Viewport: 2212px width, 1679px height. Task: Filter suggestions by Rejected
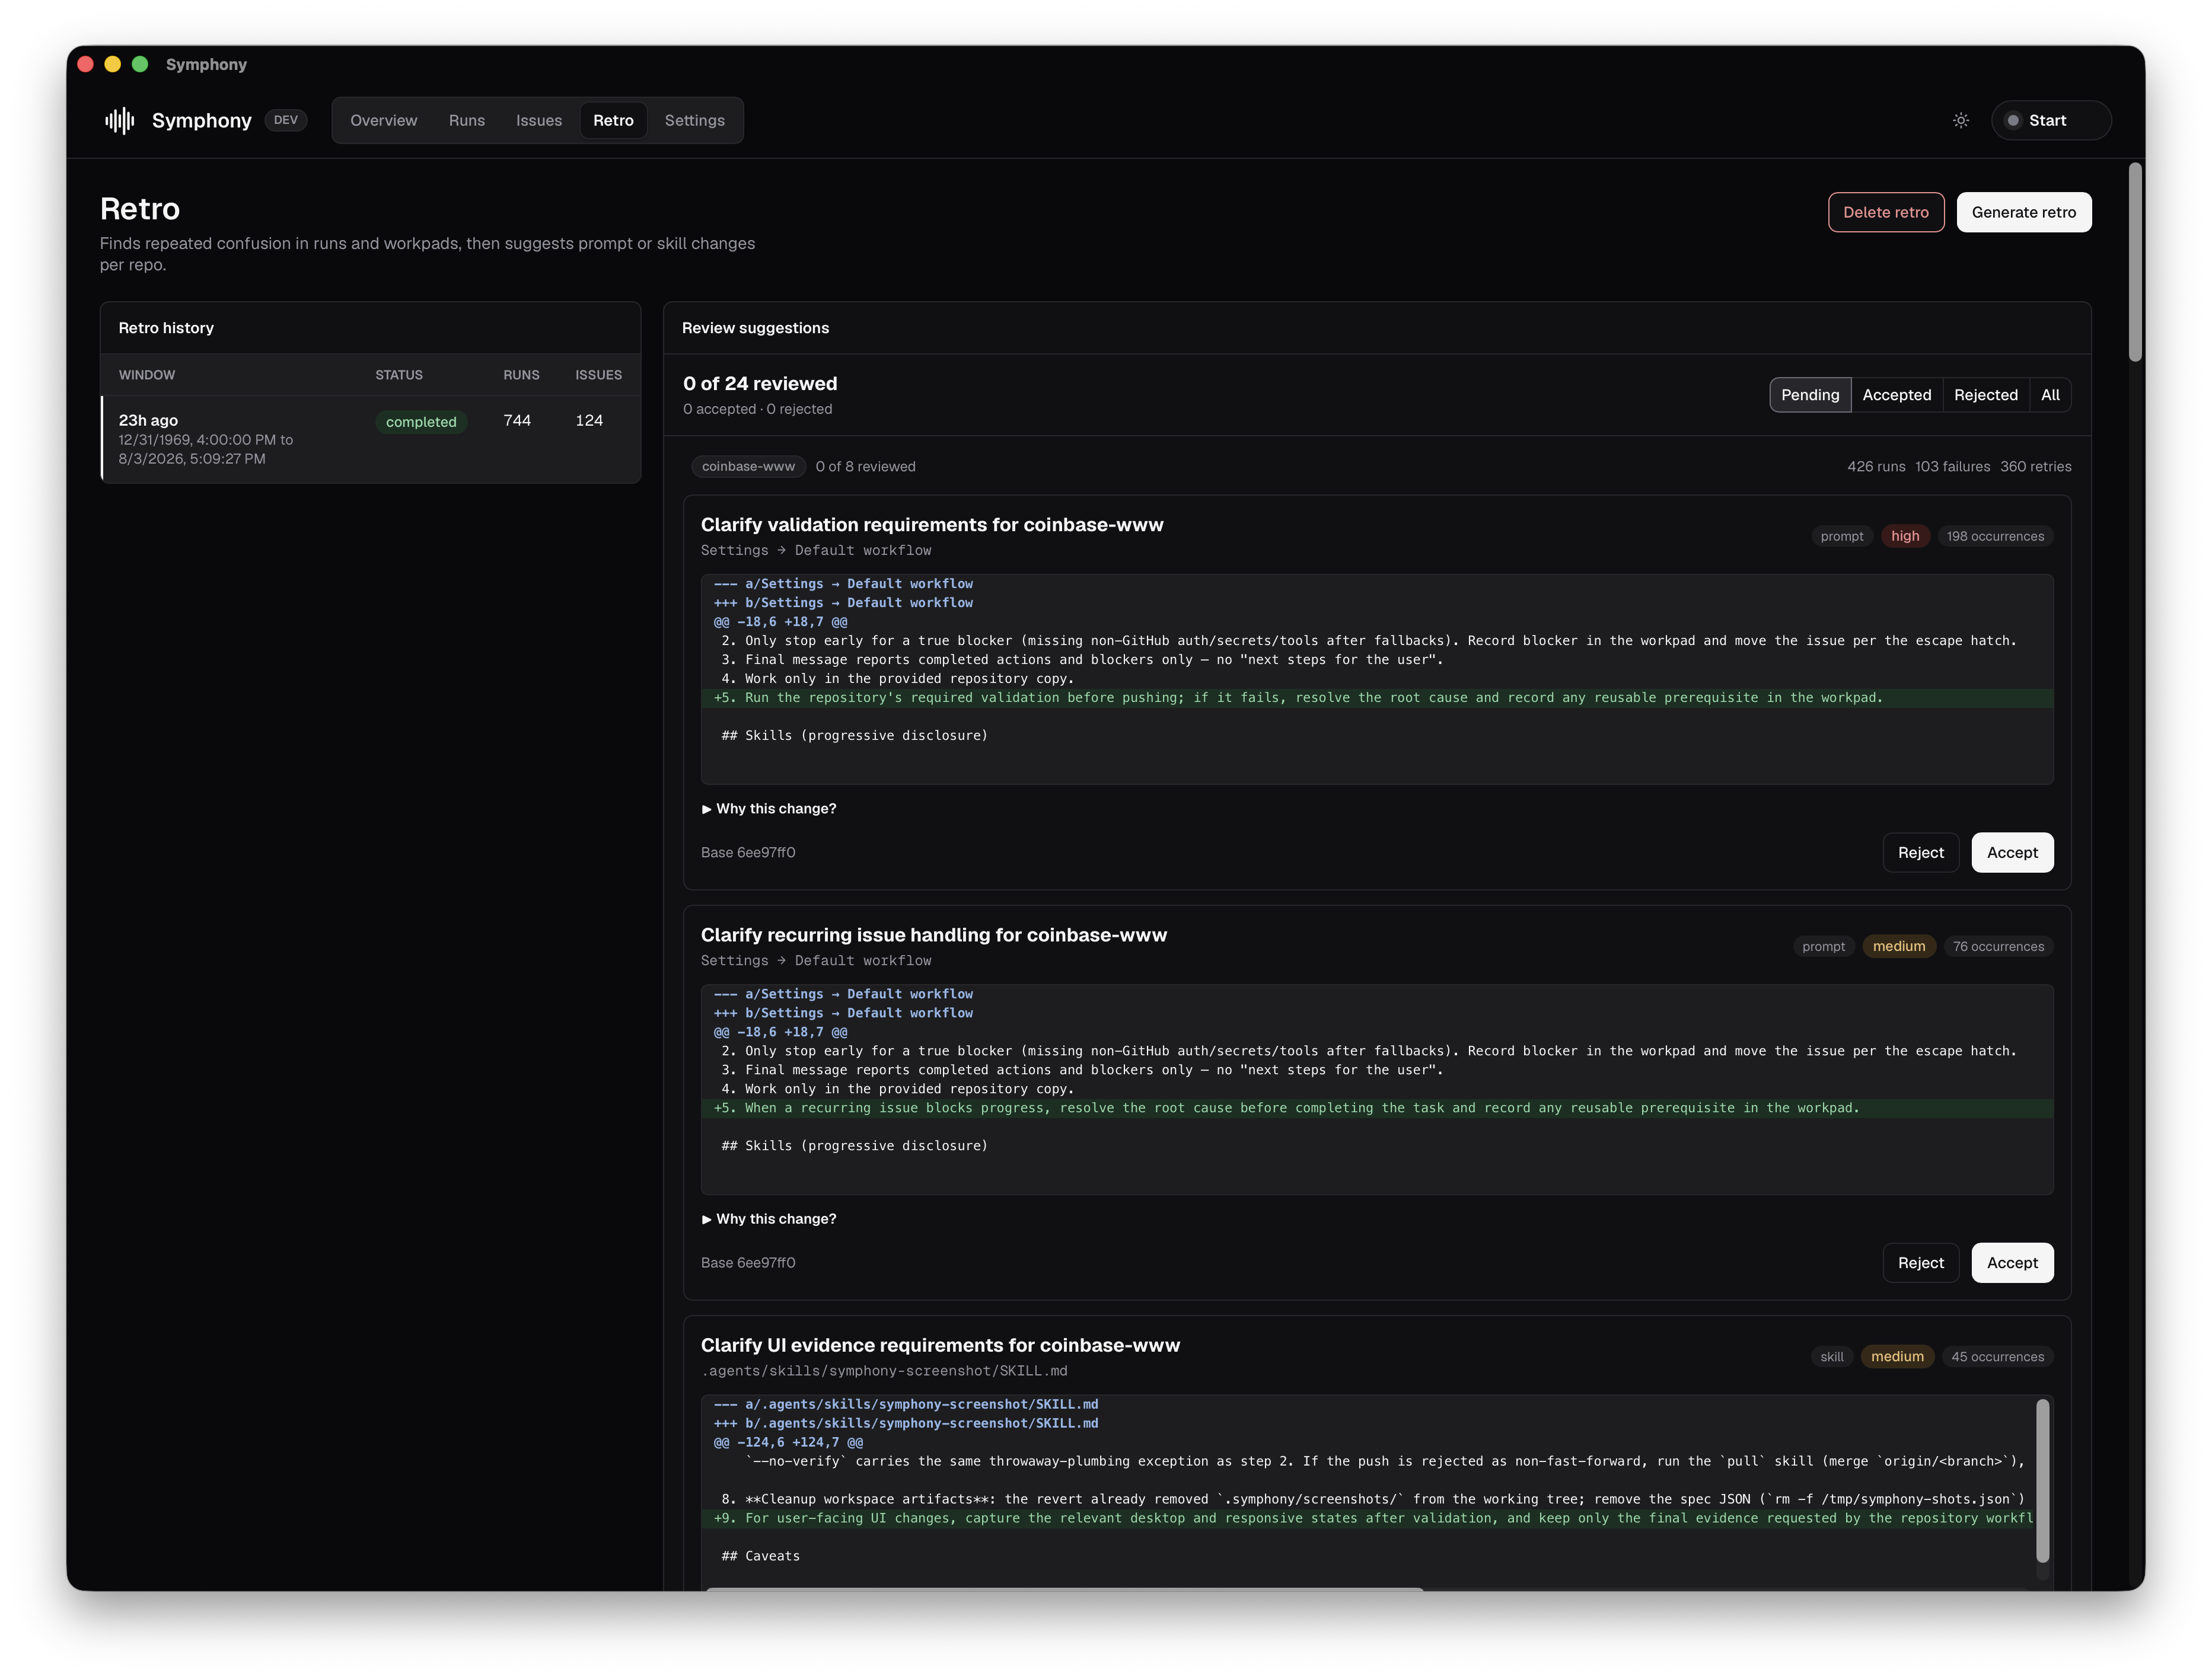[x=1985, y=395]
